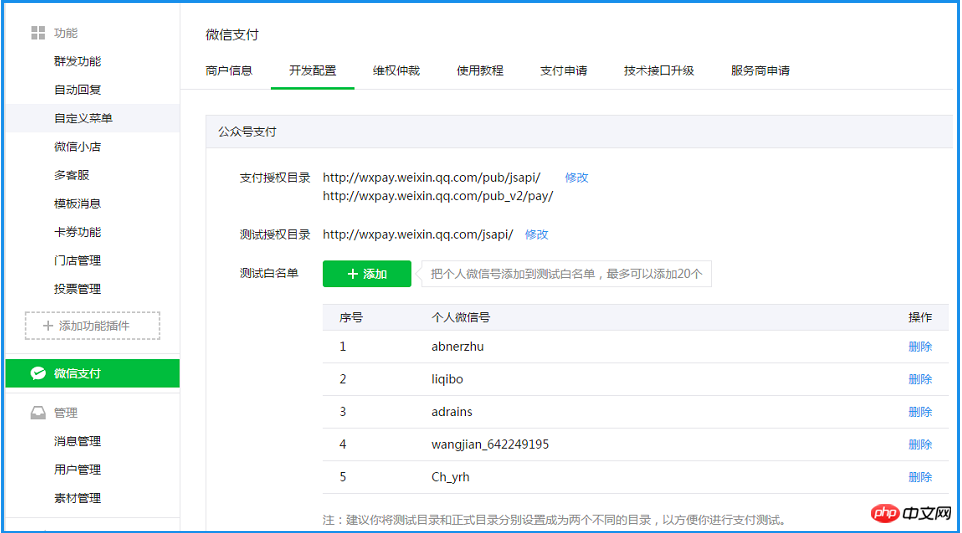Viewport: 962px width, 533px height.
Task: Select 微信支付 green sidebar item
Action: pyautogui.click(x=93, y=373)
